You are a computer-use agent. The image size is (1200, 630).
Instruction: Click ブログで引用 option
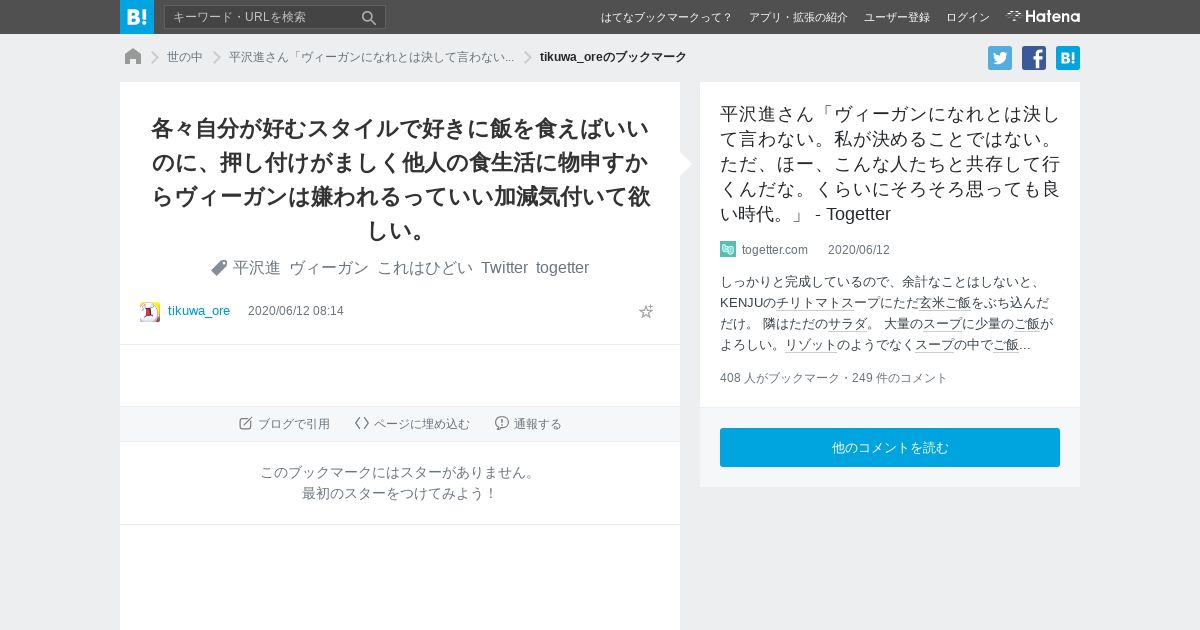click(284, 424)
